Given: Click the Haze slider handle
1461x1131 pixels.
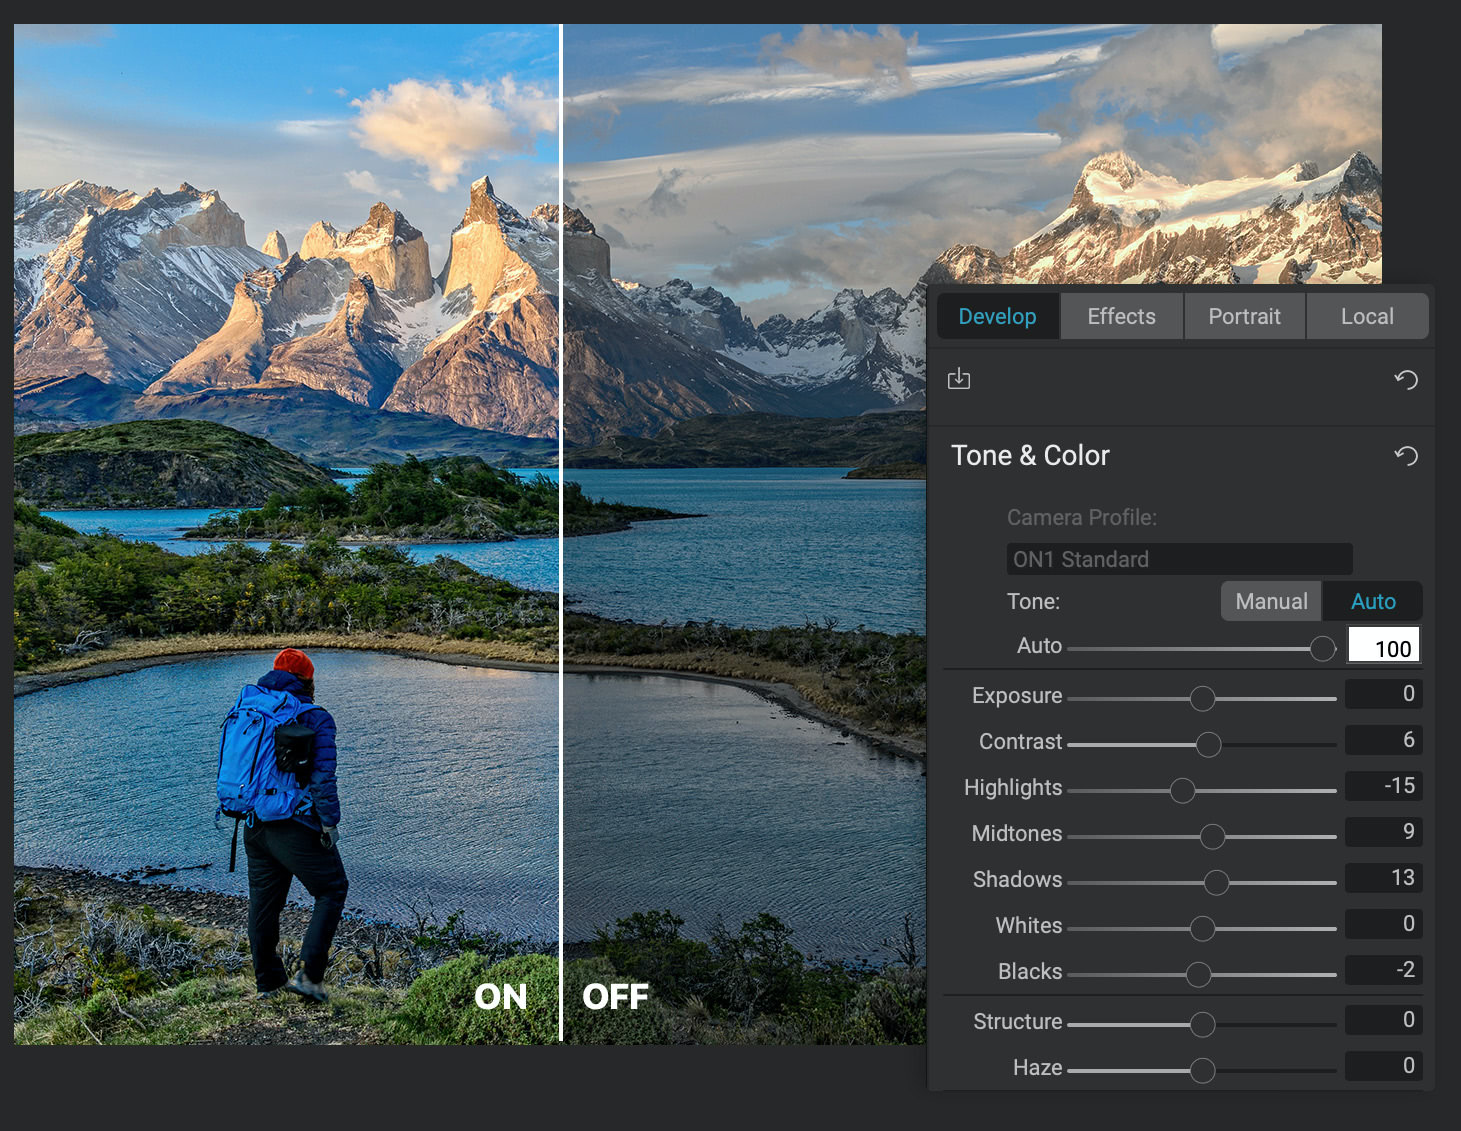Looking at the screenshot, I should [1202, 1070].
